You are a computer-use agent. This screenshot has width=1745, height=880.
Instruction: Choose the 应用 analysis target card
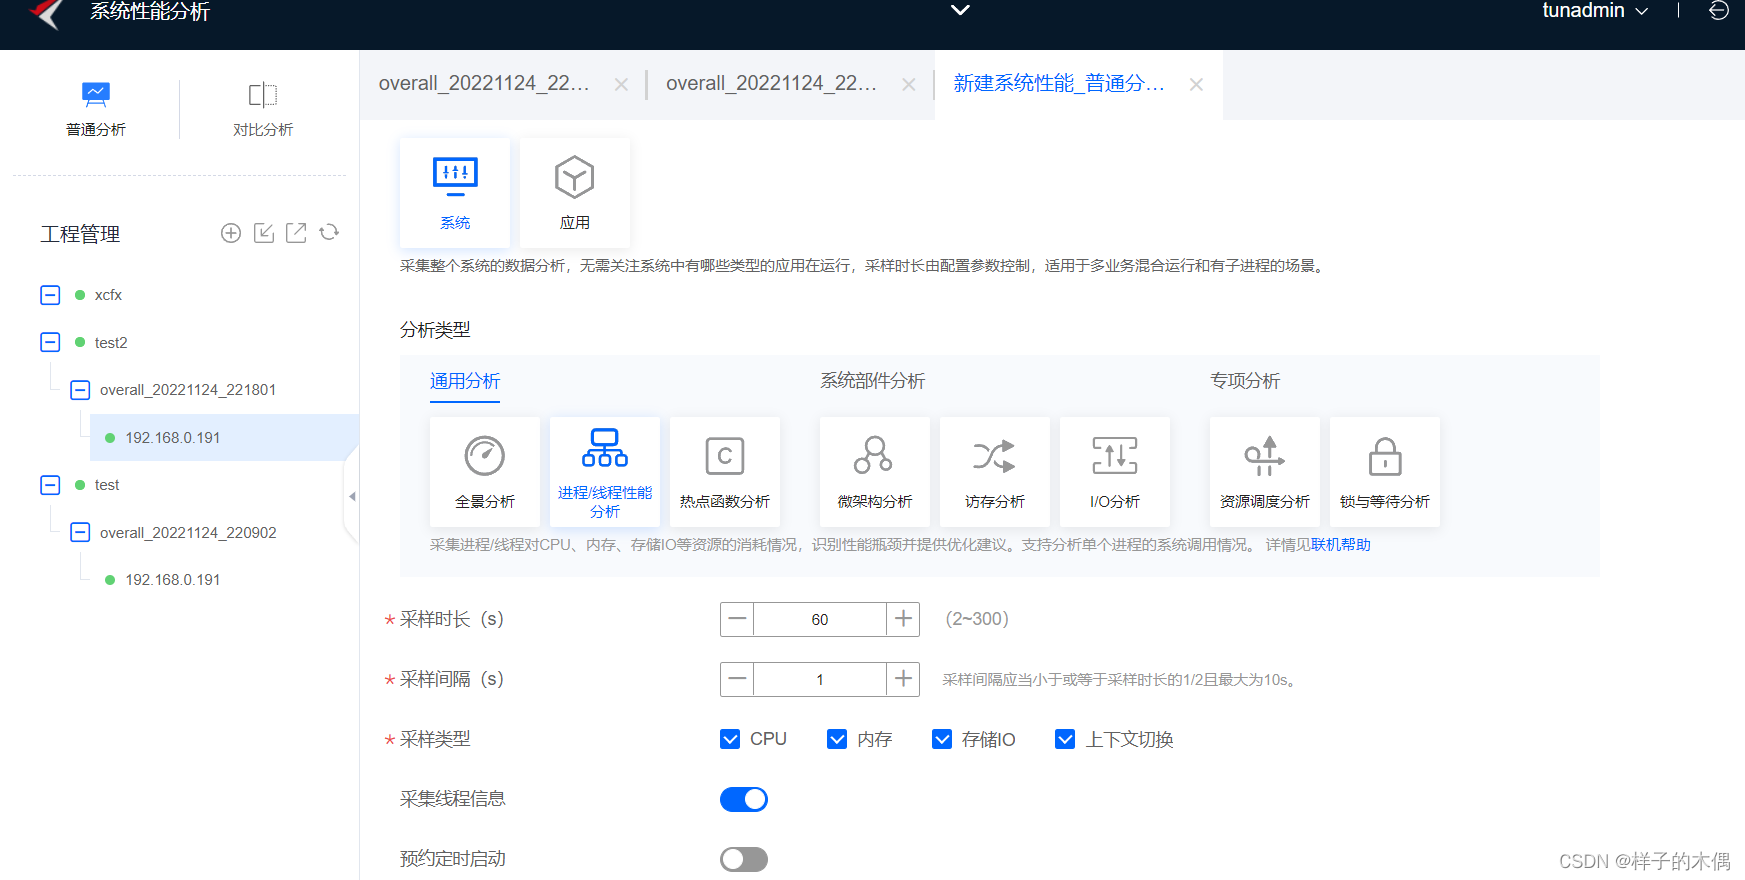[x=575, y=193]
